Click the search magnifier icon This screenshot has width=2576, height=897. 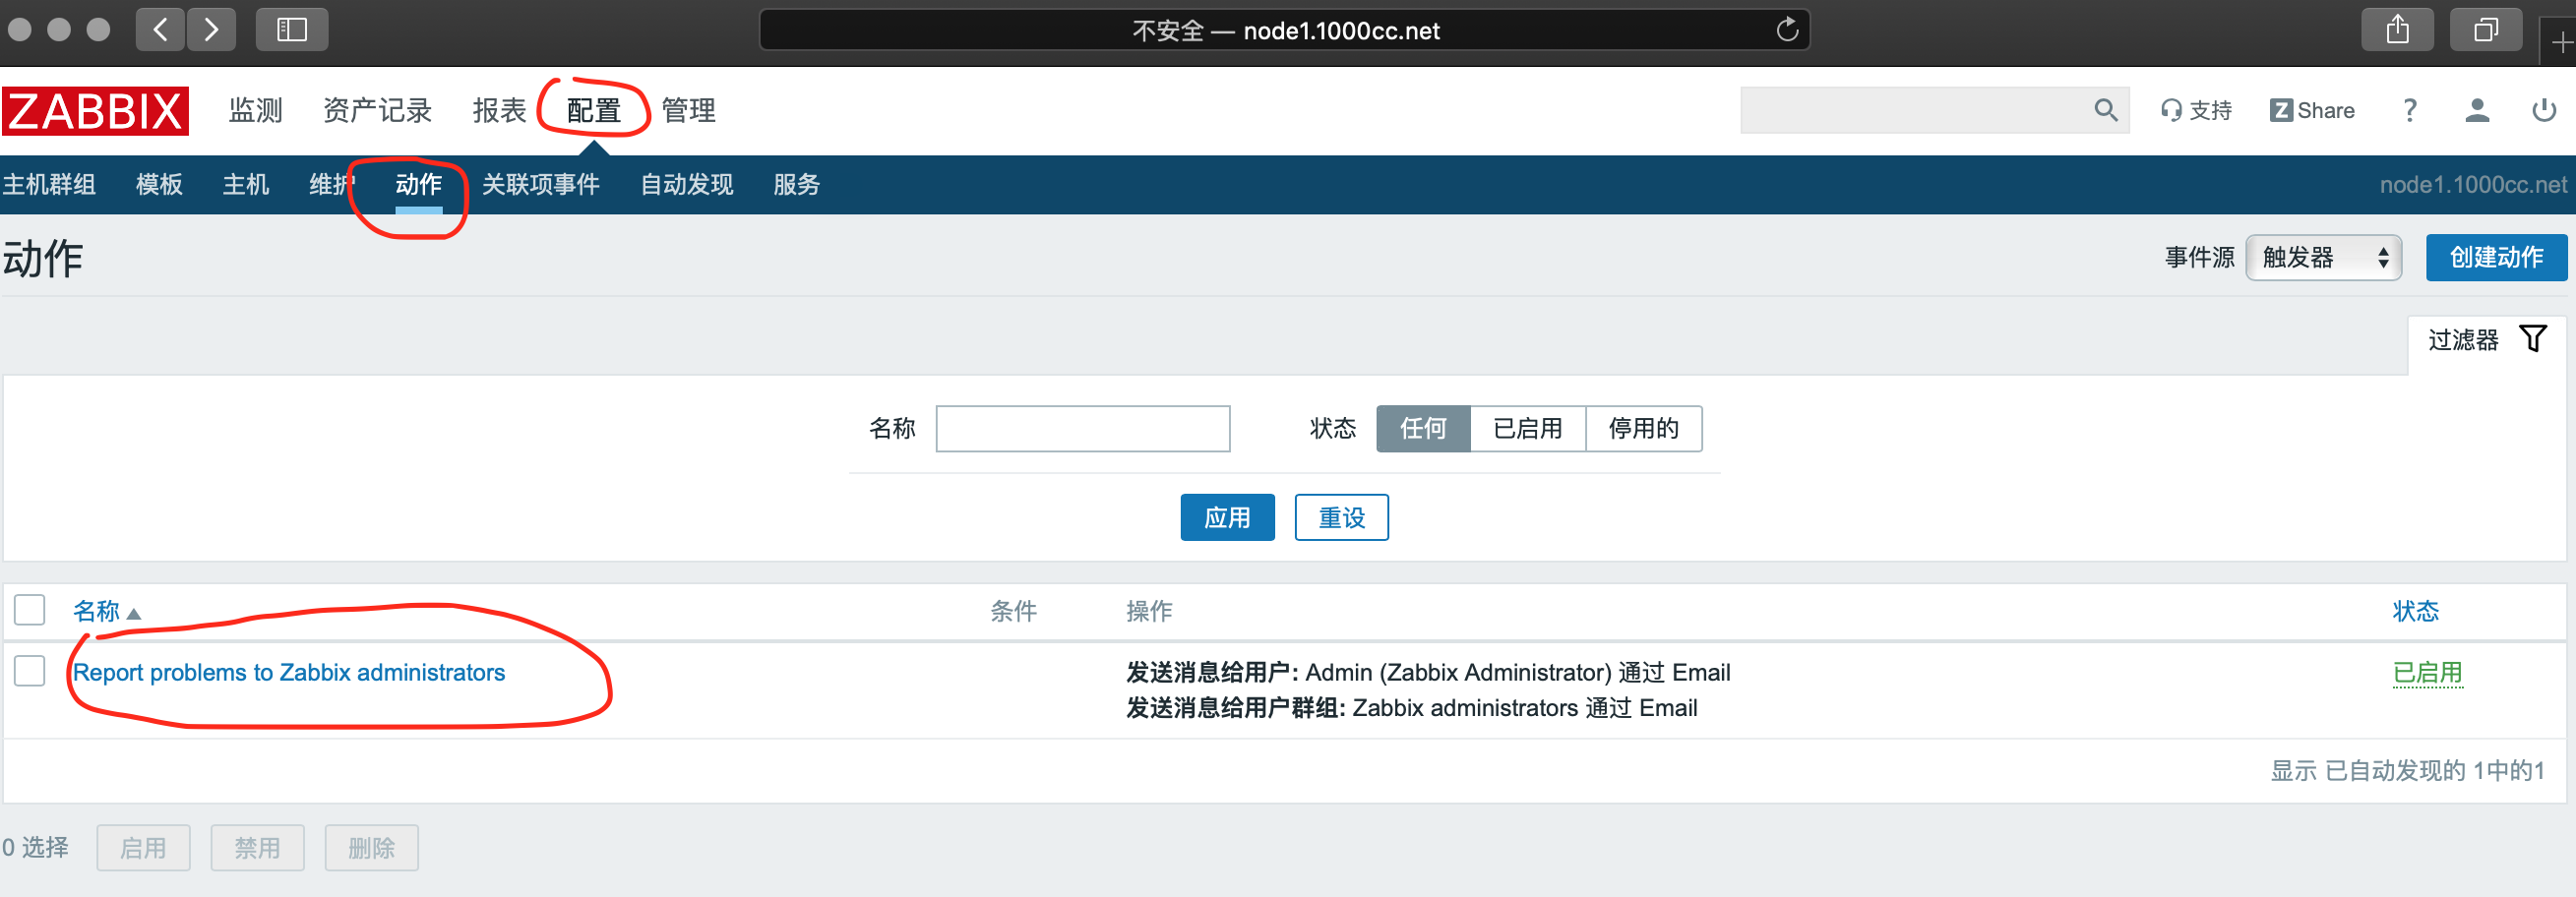2105,111
